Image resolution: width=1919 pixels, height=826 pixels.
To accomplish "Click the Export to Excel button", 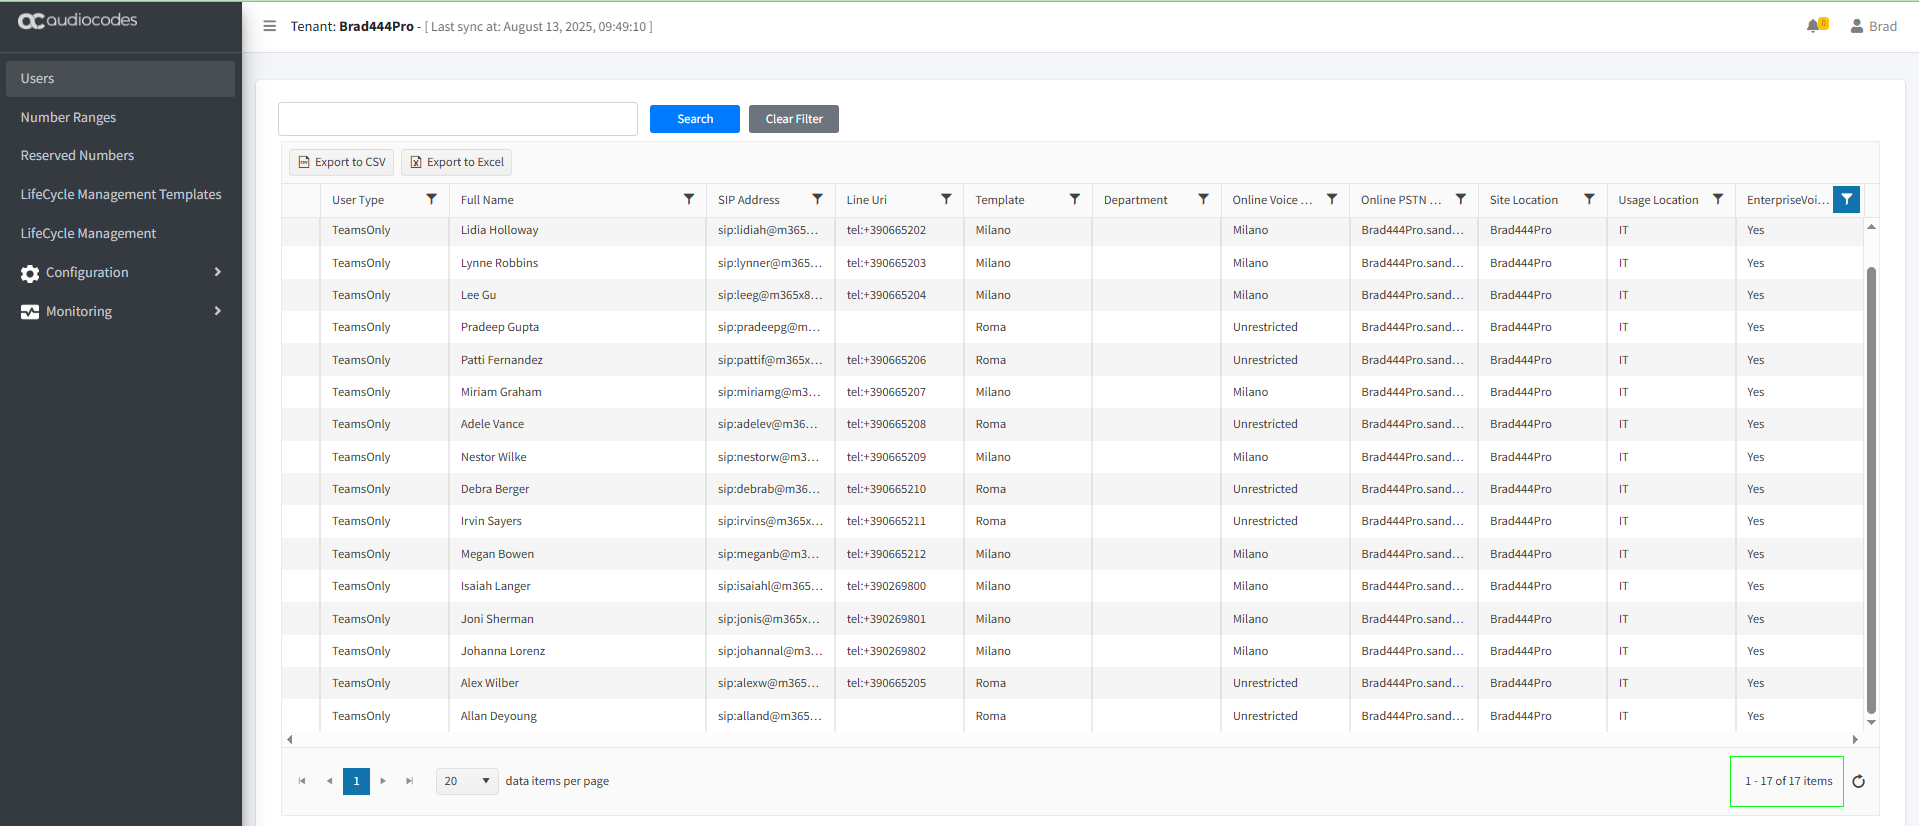I will coord(456,162).
